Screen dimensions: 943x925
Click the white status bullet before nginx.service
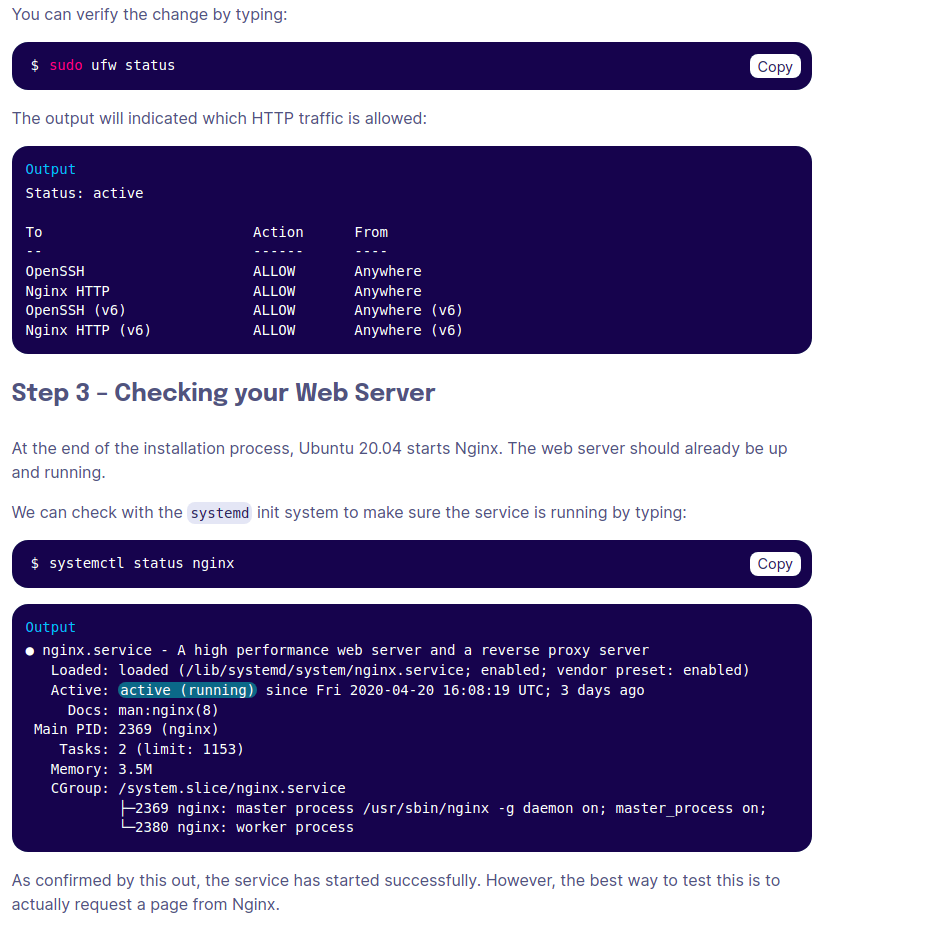30,651
